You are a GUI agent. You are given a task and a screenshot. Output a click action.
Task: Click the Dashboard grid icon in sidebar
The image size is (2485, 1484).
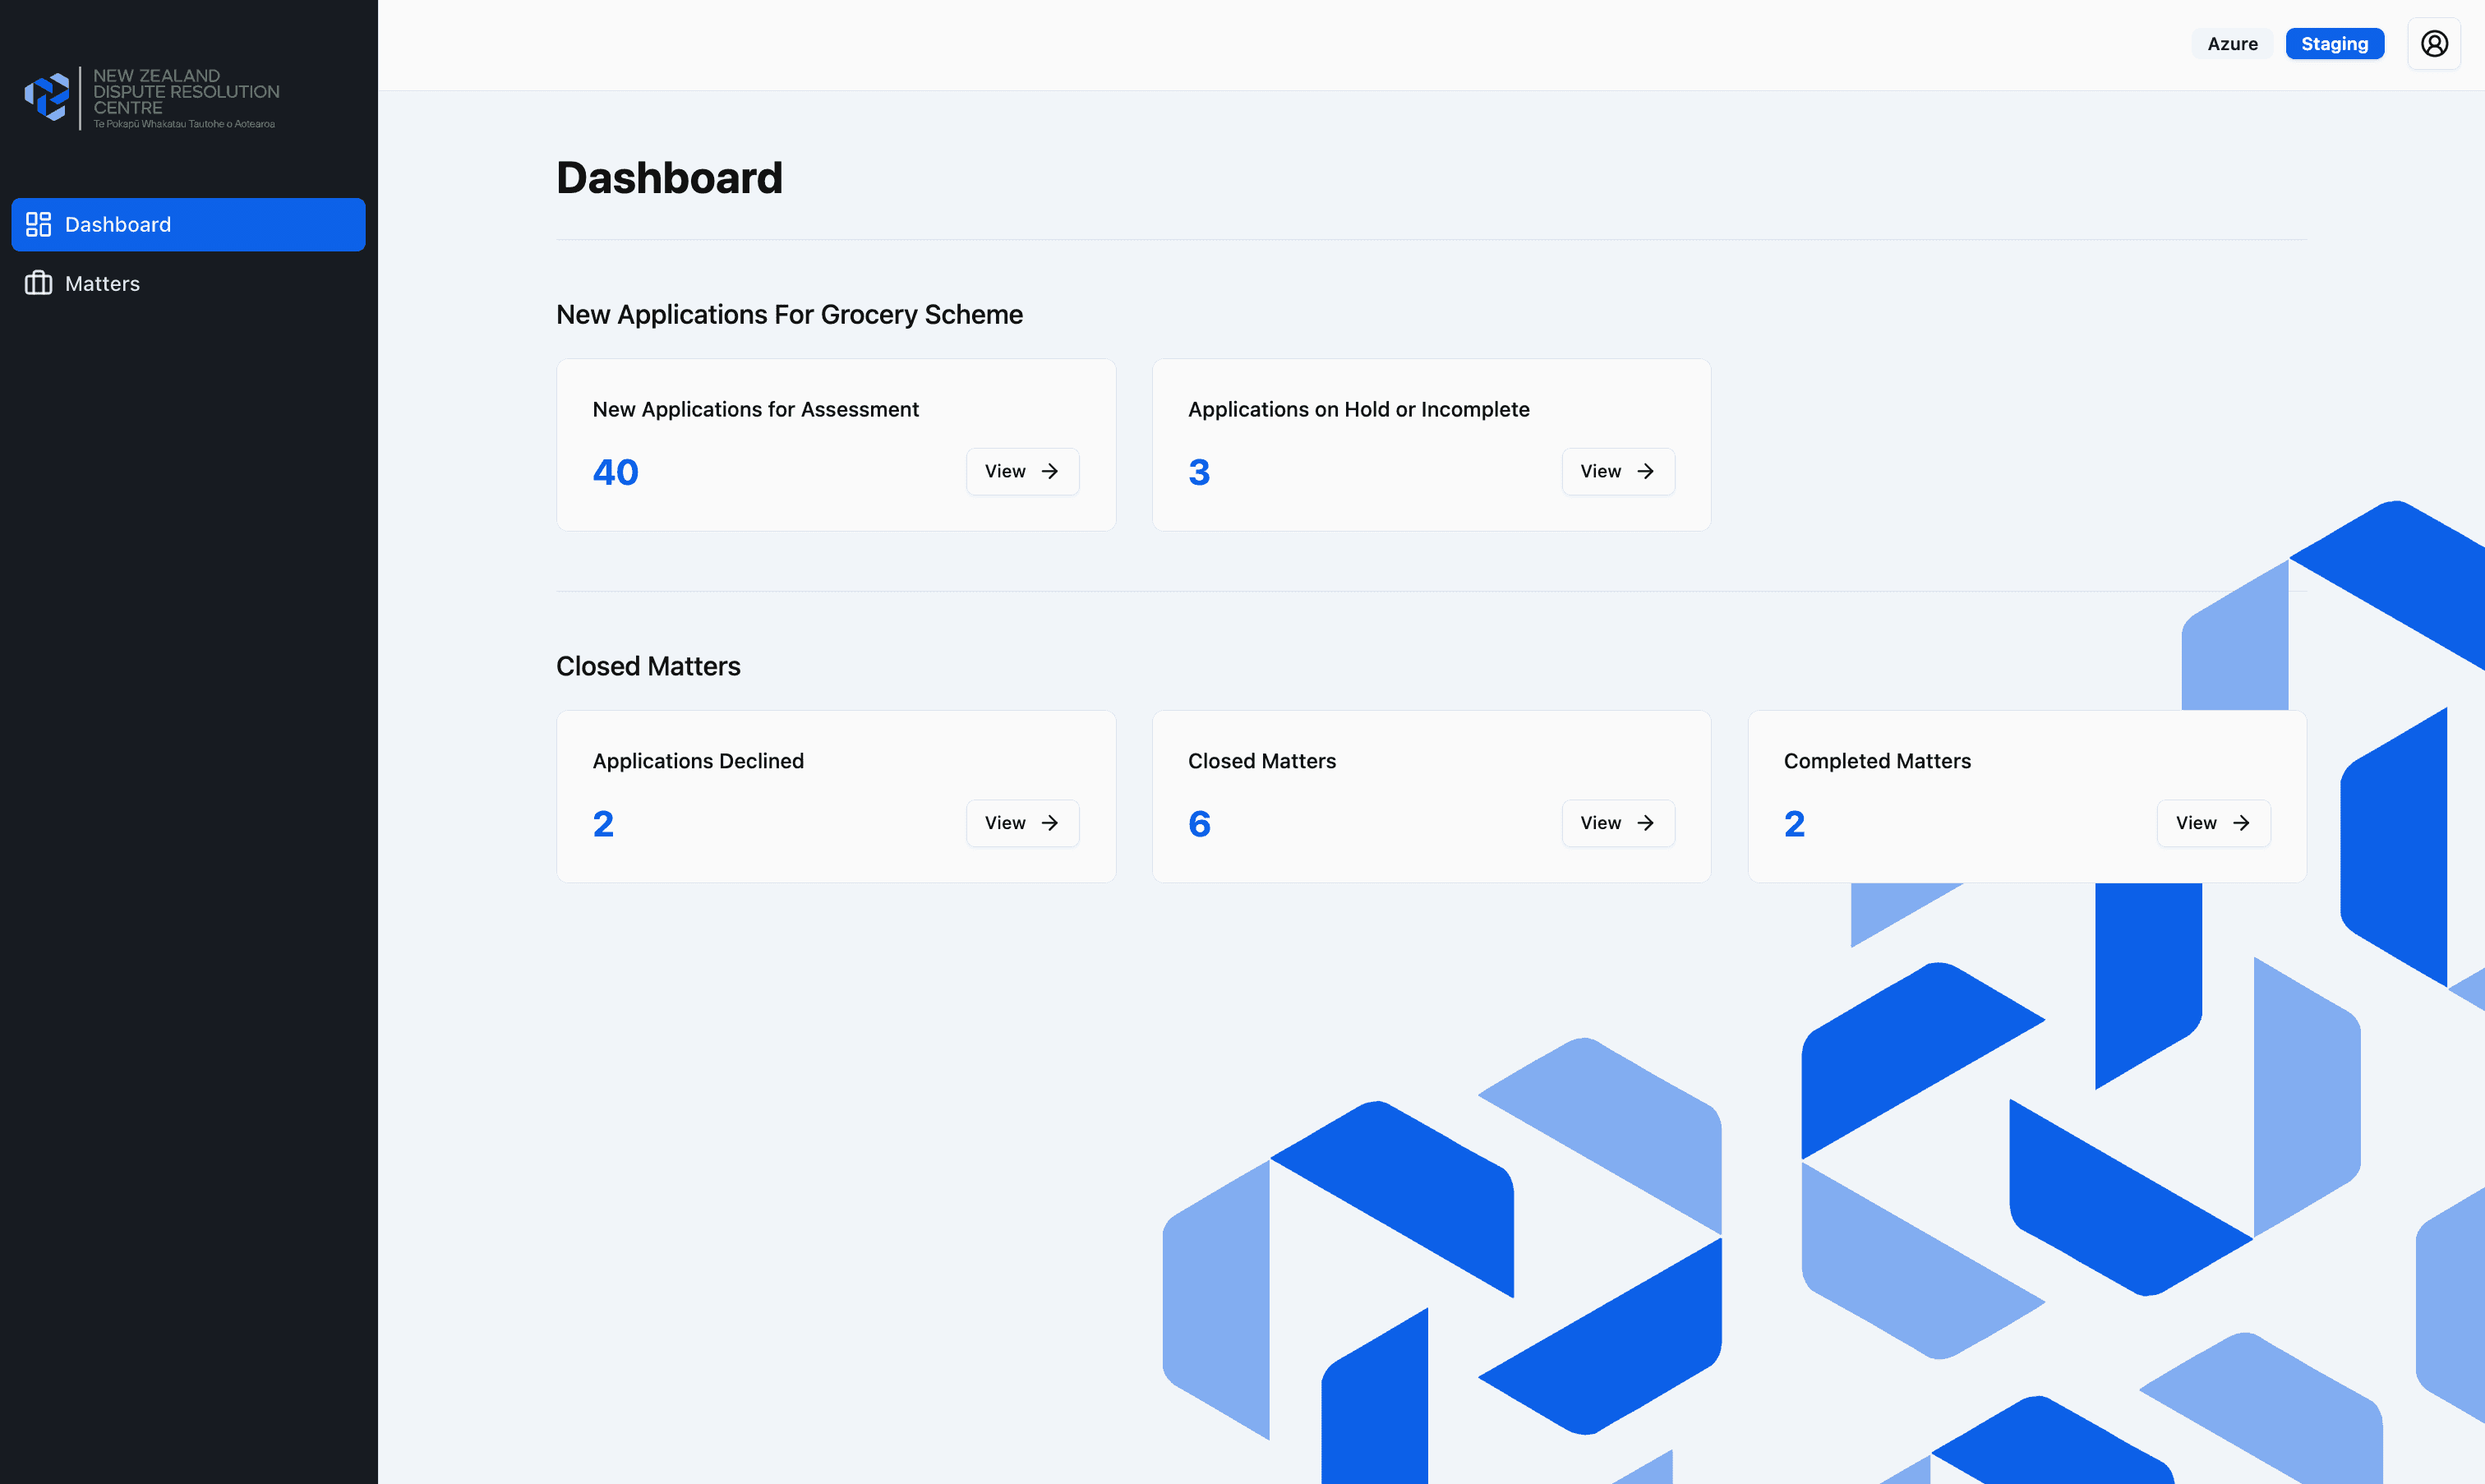38,224
